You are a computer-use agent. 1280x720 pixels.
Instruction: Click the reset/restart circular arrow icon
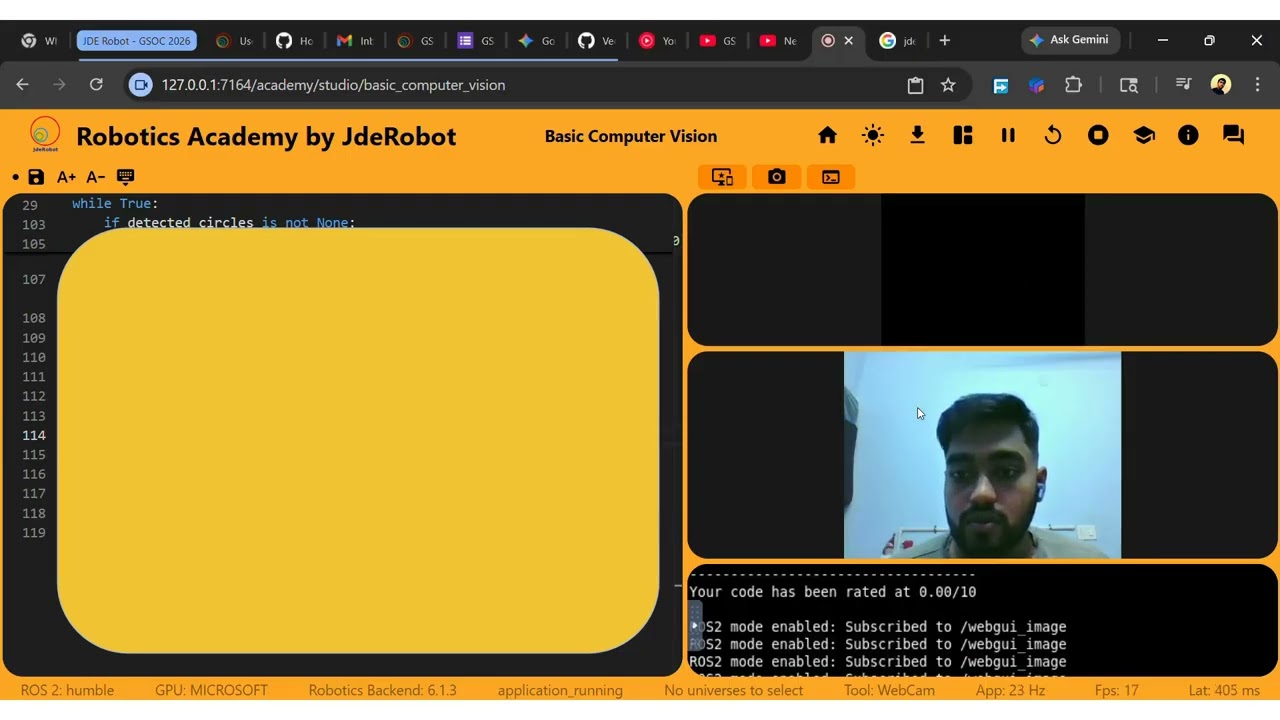(1053, 135)
